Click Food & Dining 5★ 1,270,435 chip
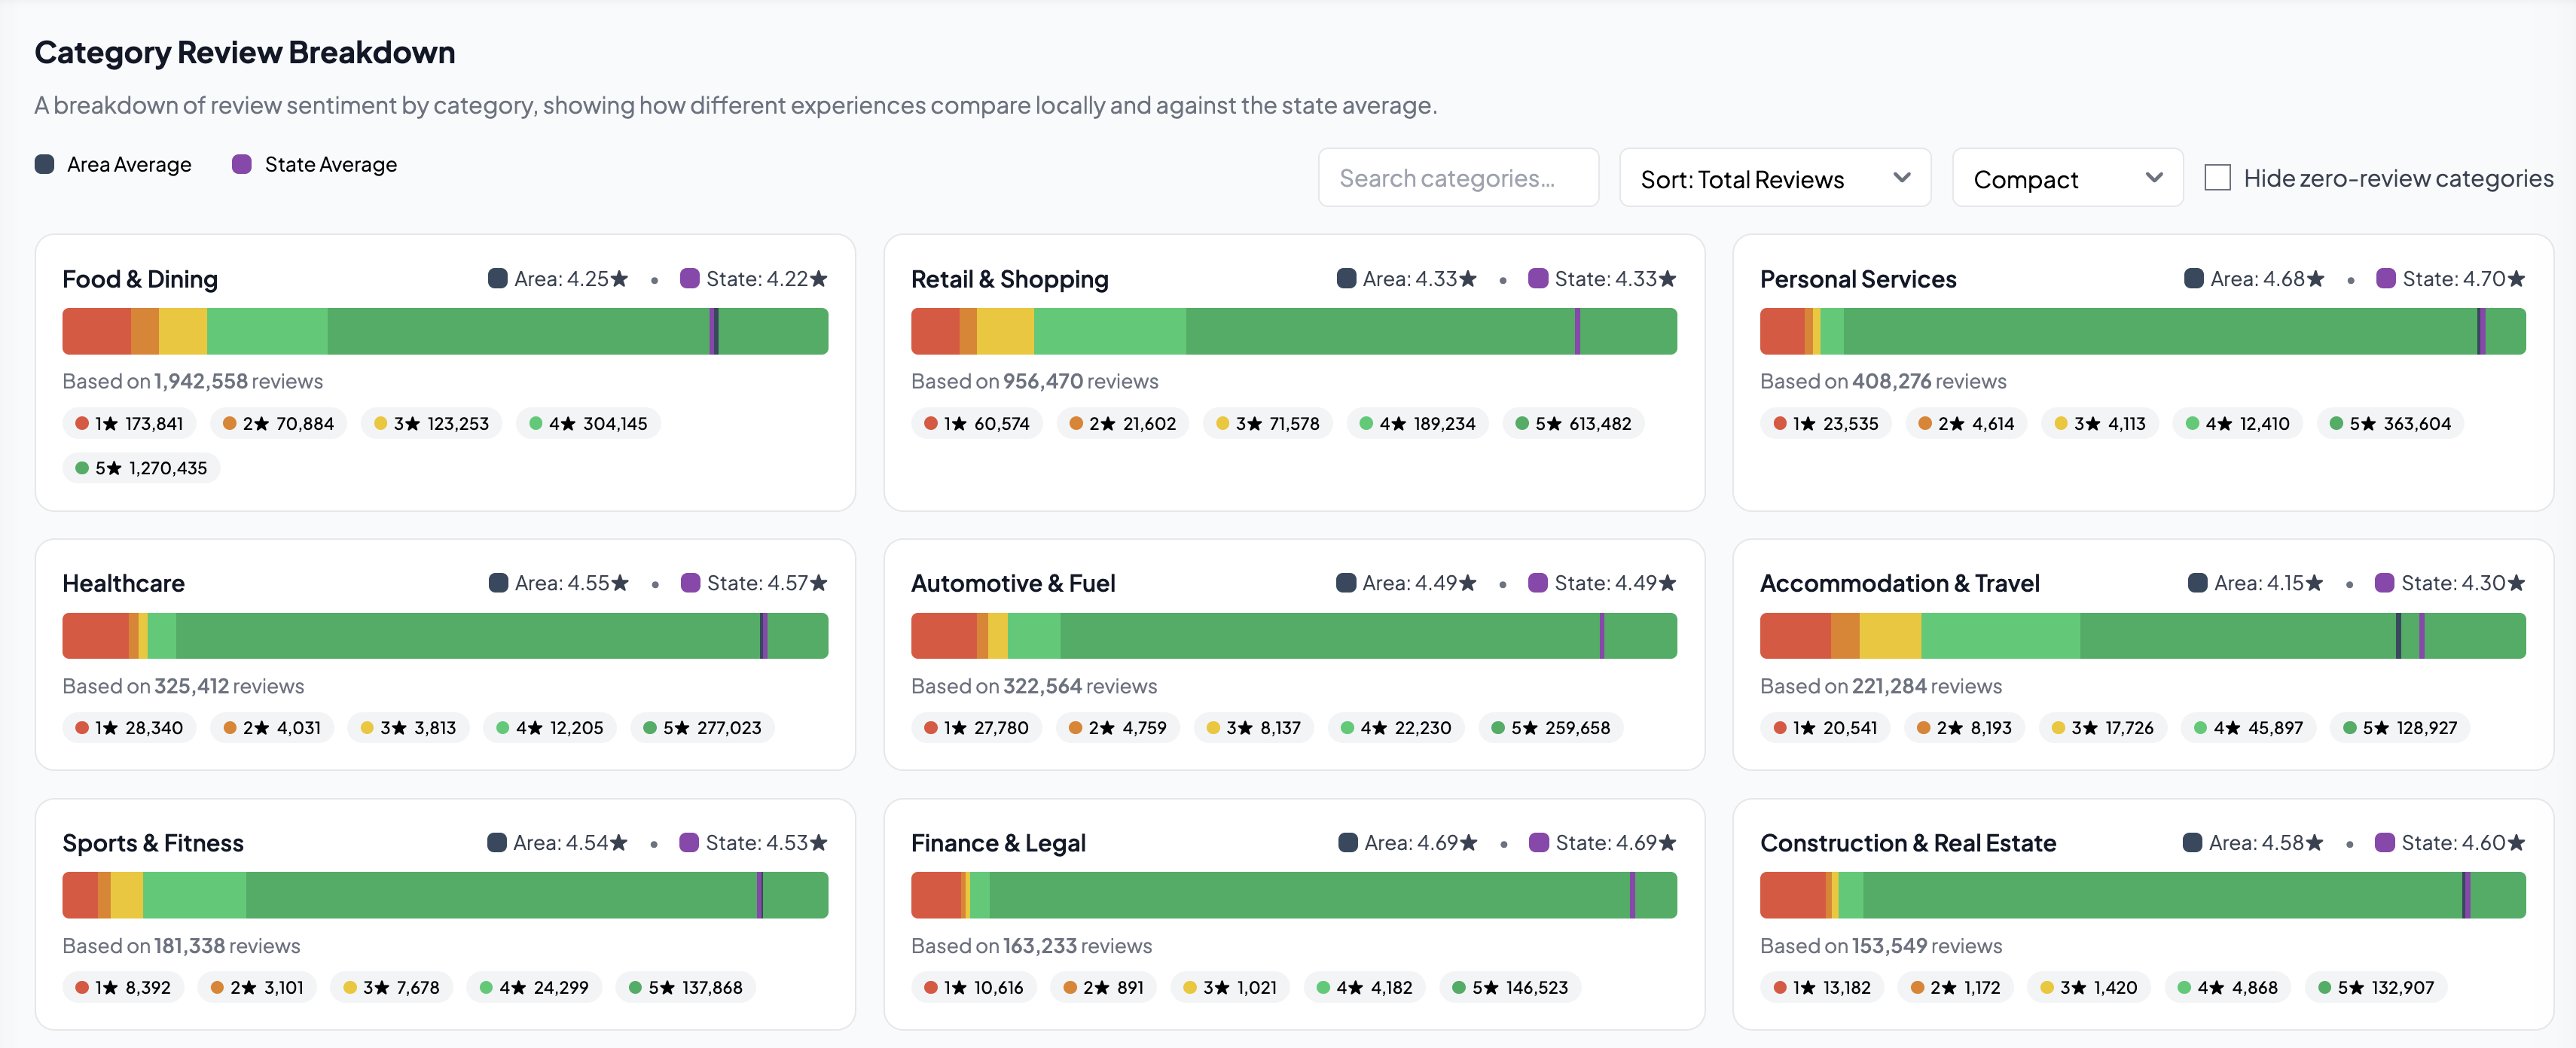This screenshot has width=2576, height=1048. coord(141,468)
